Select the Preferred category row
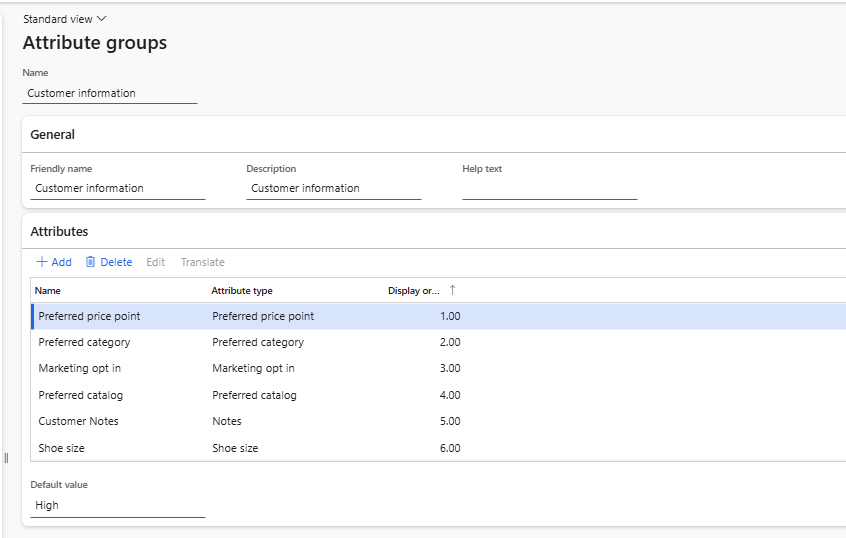Screen dimensions: 846x538 pos(85,342)
